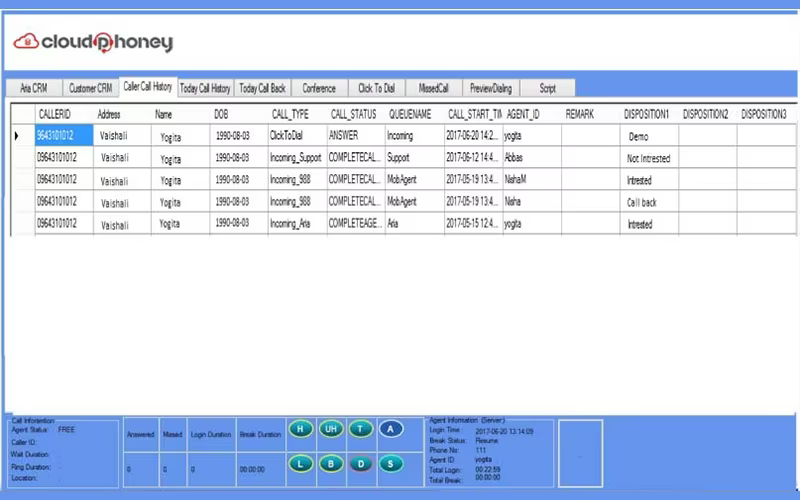The image size is (800, 500).
Task: Click the empty box beside Agent Information
Action: tap(581, 453)
